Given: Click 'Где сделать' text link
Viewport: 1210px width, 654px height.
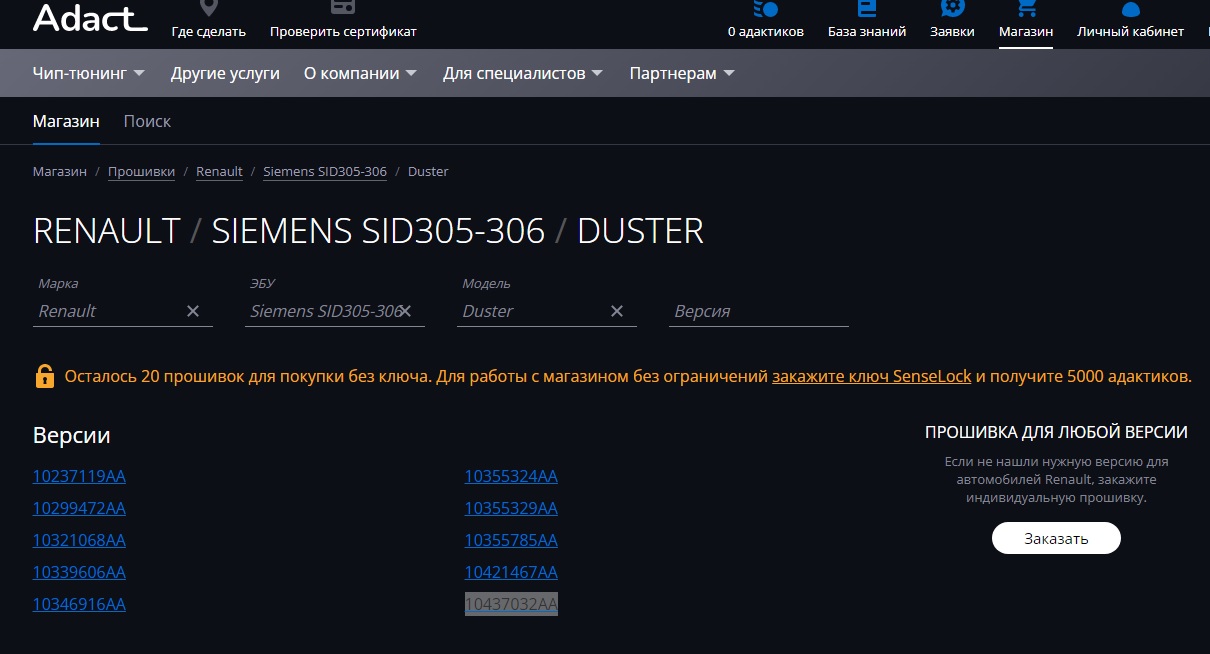Looking at the screenshot, I should pyautogui.click(x=208, y=31).
